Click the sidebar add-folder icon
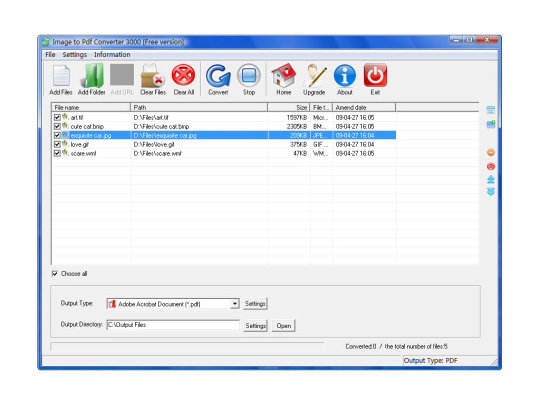This screenshot has width=540, height=405. tap(491, 124)
